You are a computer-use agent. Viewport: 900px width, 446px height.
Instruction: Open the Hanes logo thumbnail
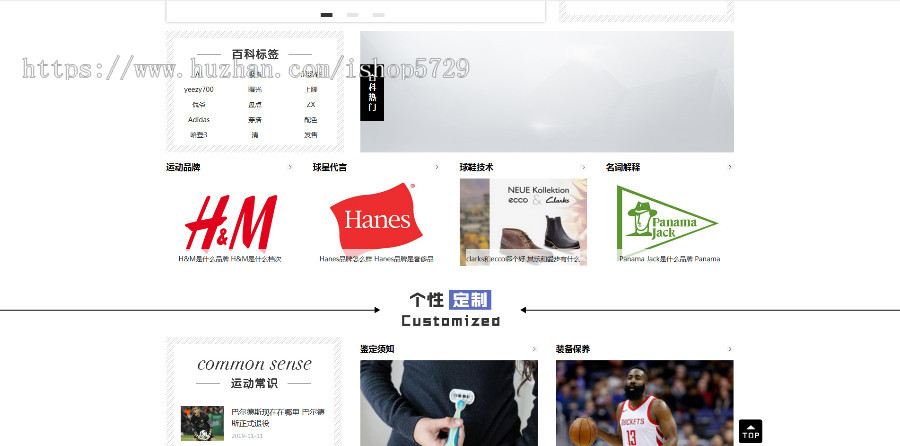tap(377, 222)
